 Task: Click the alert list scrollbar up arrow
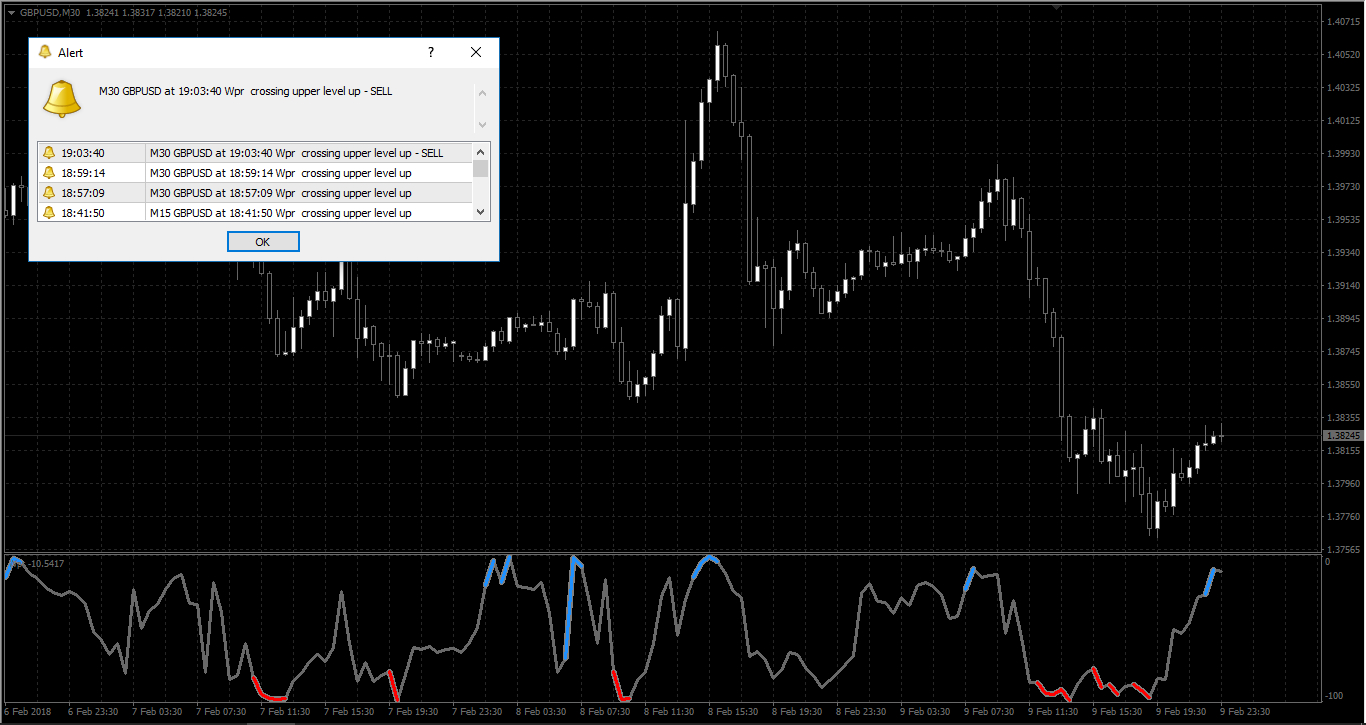[481, 152]
